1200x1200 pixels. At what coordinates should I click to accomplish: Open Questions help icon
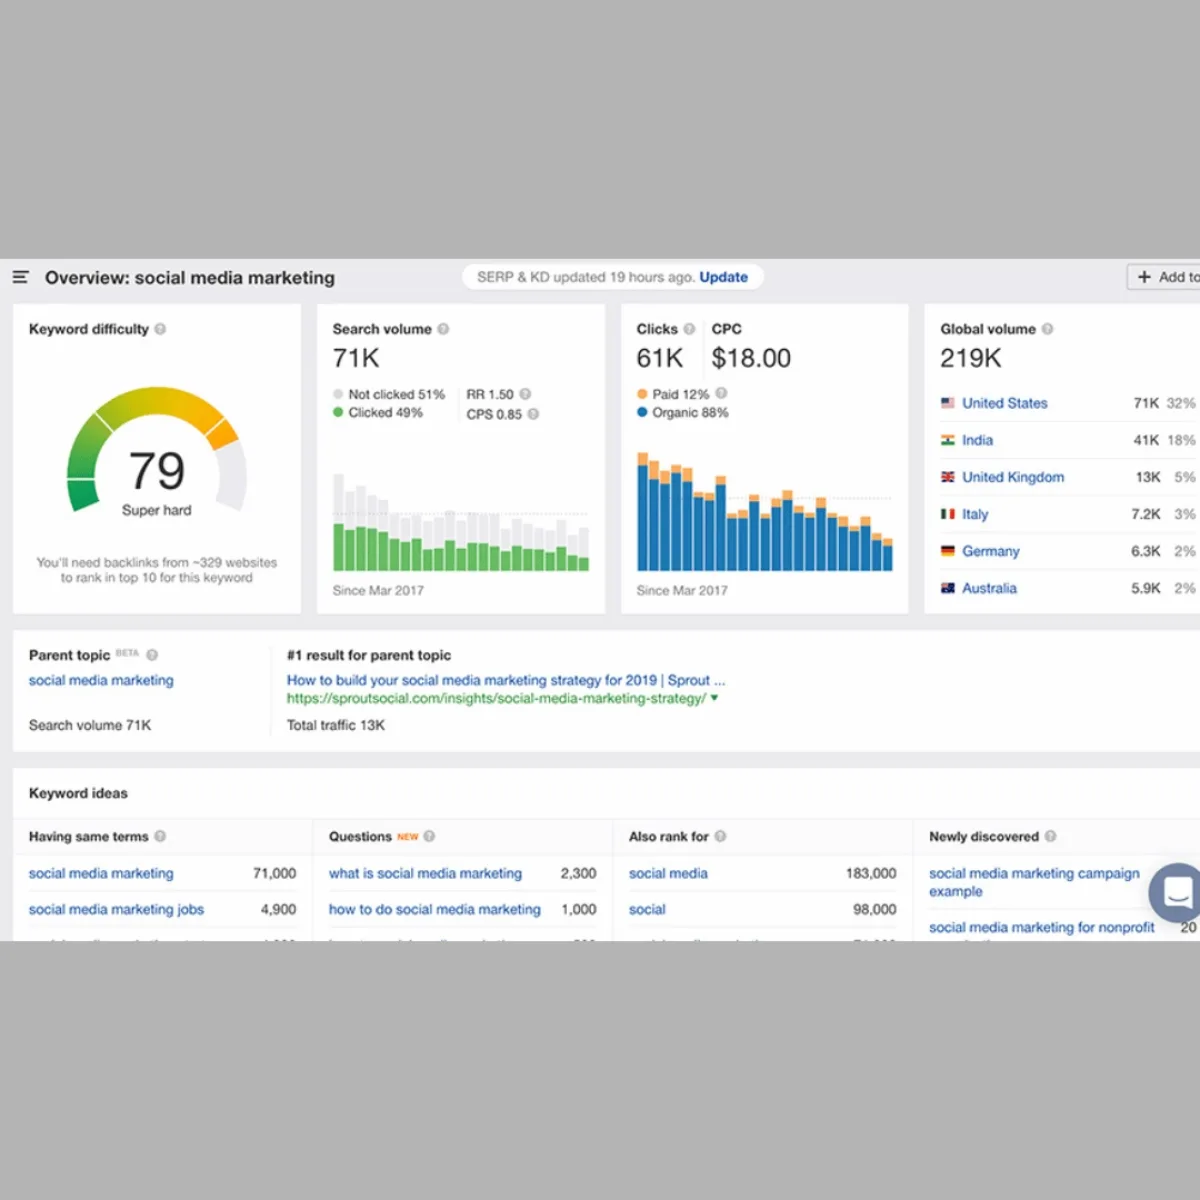click(x=429, y=836)
